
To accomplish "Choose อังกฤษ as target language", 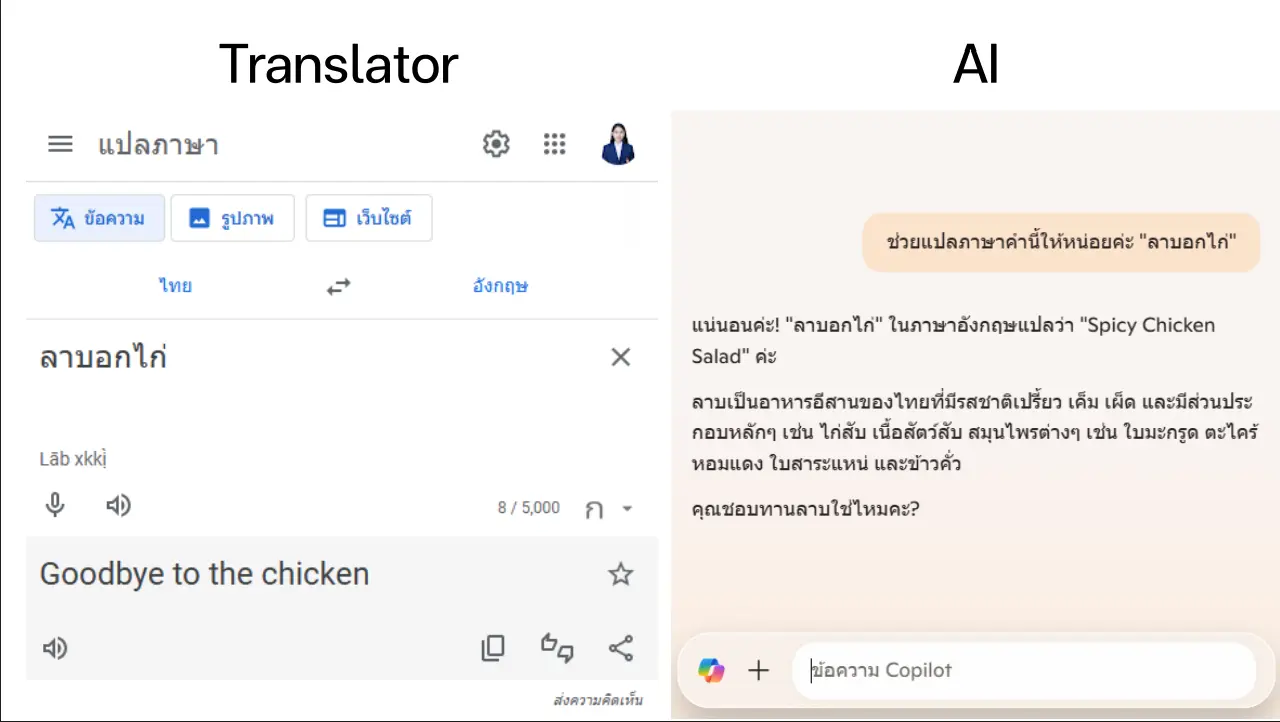I will click(x=500, y=286).
